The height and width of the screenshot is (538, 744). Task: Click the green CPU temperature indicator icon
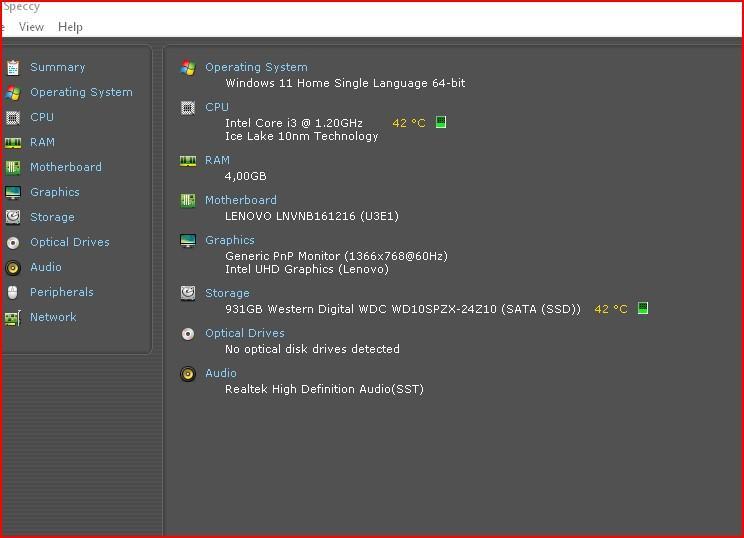(x=441, y=122)
